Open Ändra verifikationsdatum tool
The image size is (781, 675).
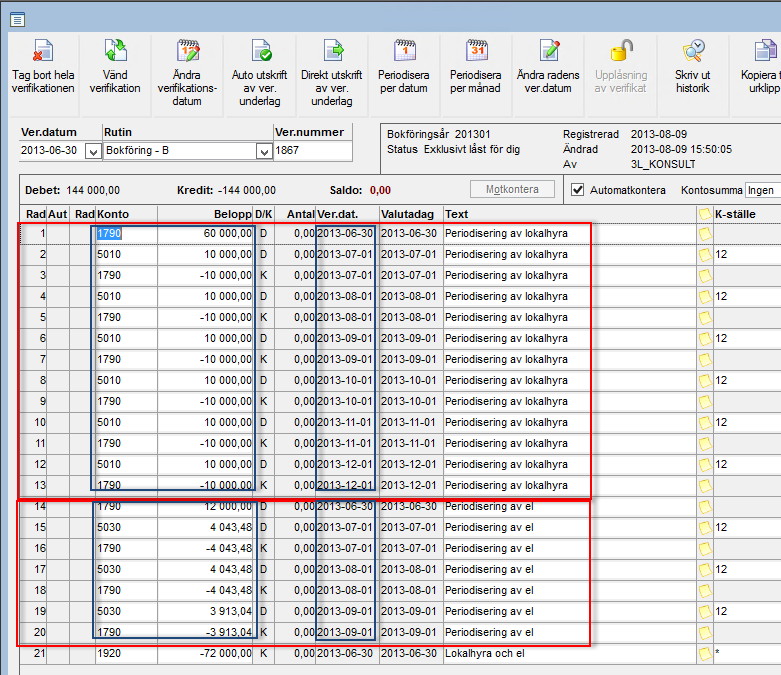click(x=187, y=51)
